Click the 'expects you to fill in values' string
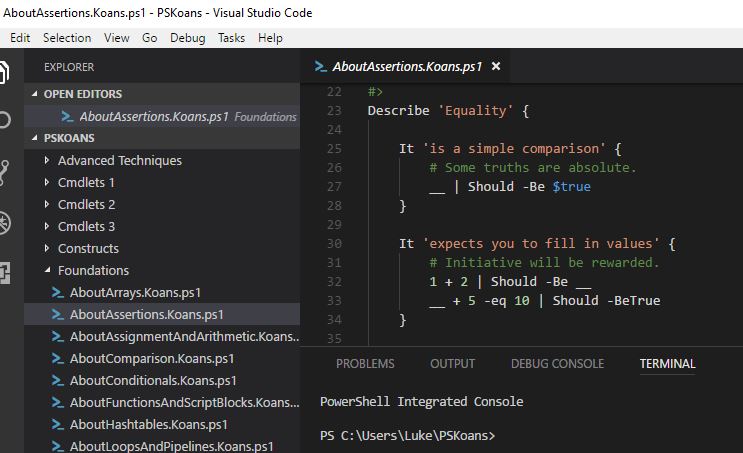743x453 pixels. (x=541, y=244)
